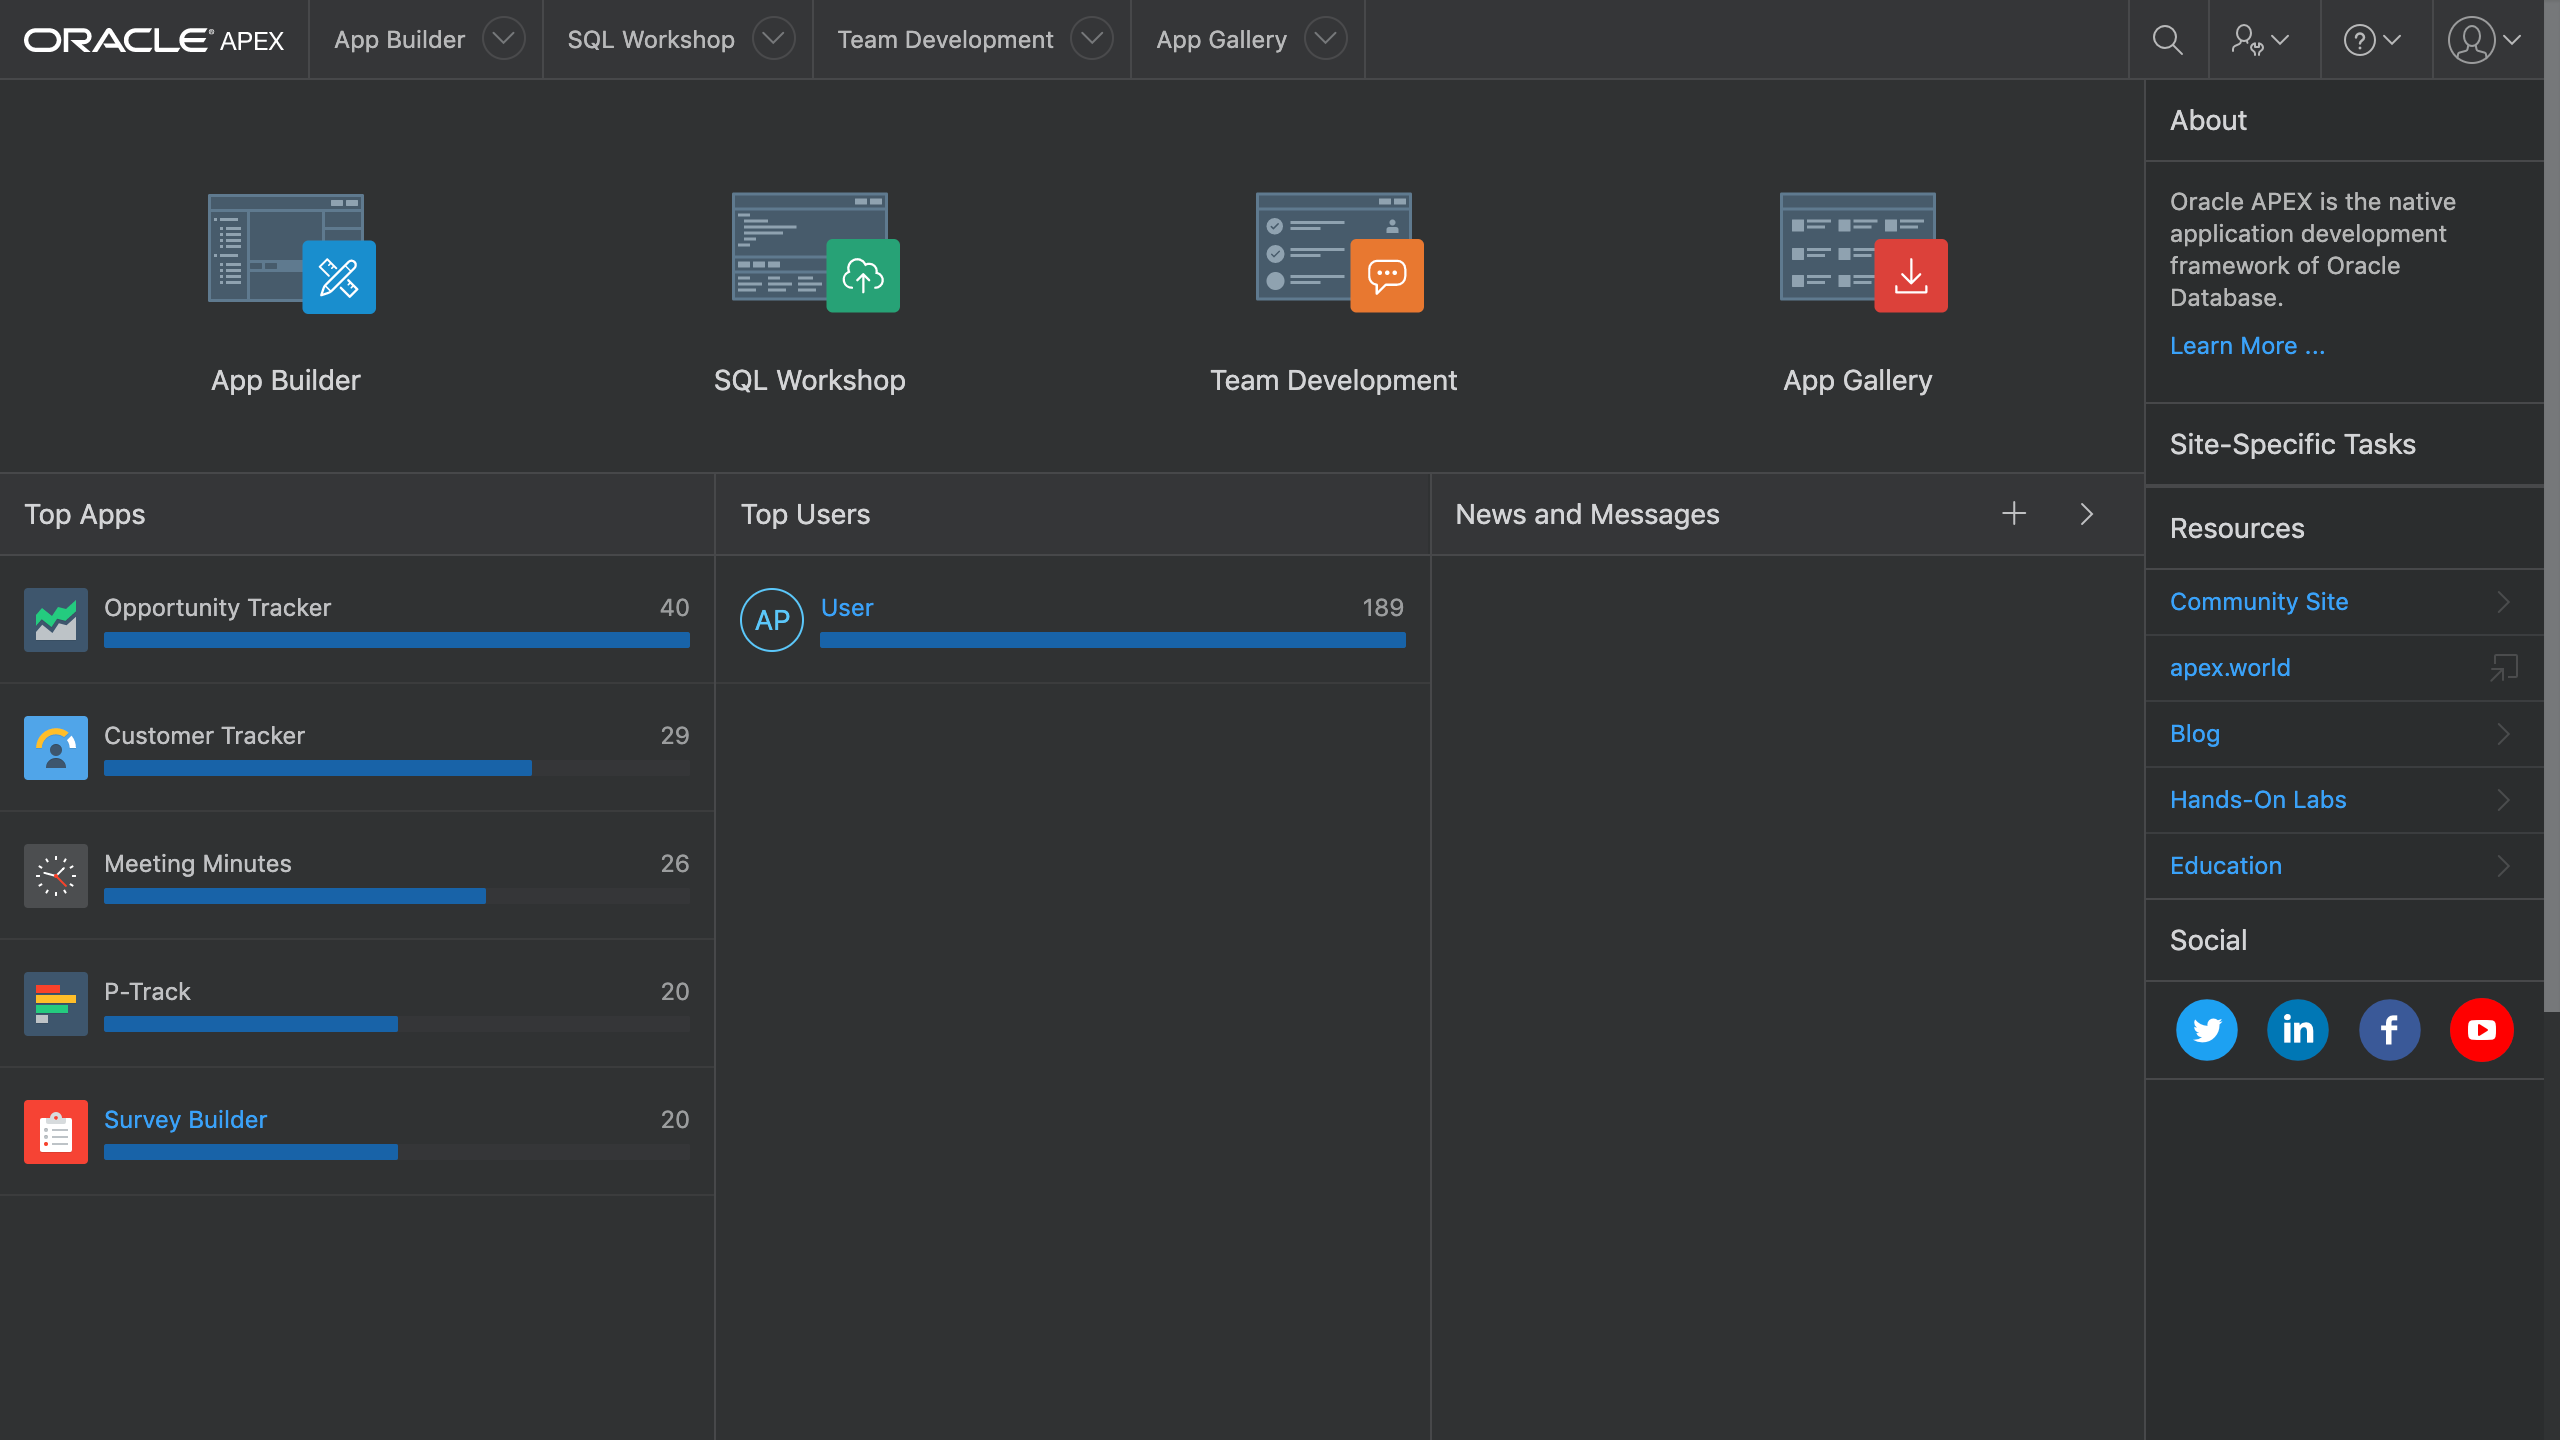Click the search magnifier icon
Image resolution: width=2560 pixels, height=1440 pixels.
click(x=2167, y=40)
